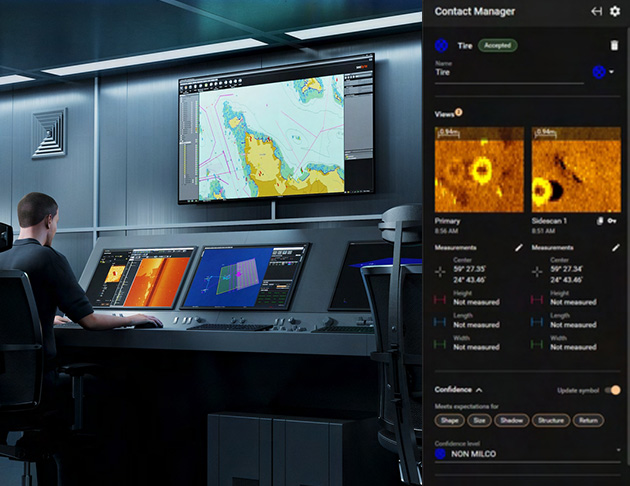Delete the Tire contact
Viewport: 630px width, 486px height.
tap(614, 45)
